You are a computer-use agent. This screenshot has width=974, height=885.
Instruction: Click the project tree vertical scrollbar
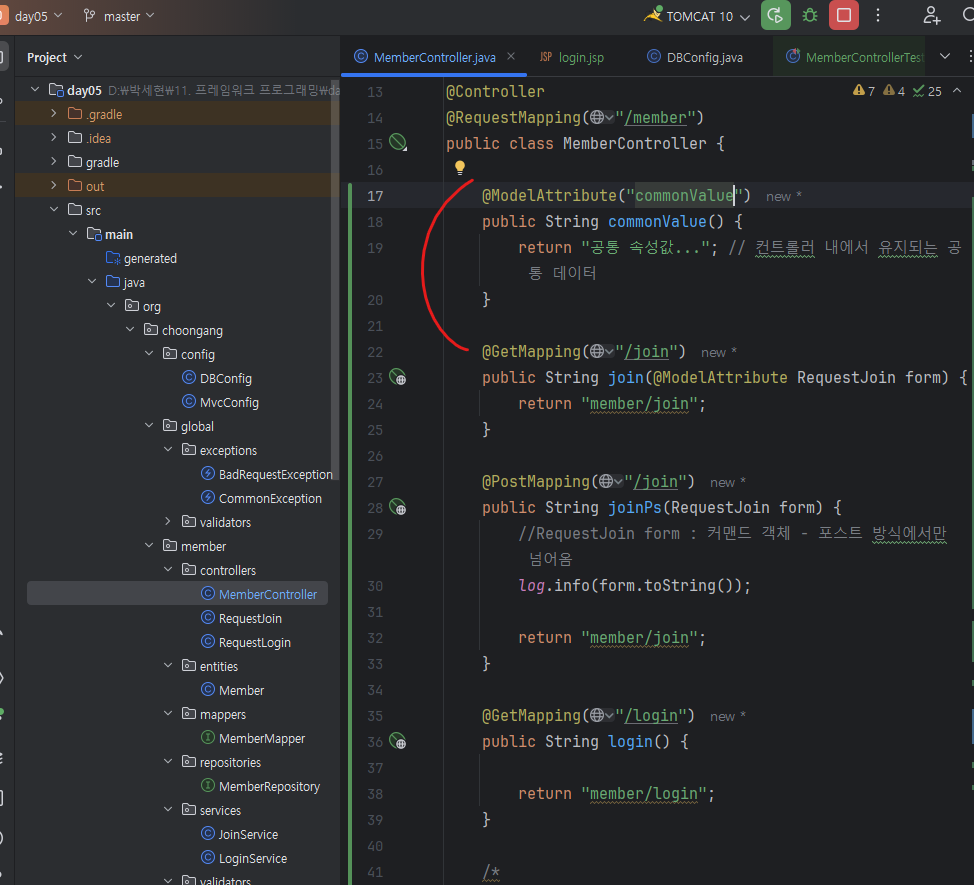(x=335, y=279)
